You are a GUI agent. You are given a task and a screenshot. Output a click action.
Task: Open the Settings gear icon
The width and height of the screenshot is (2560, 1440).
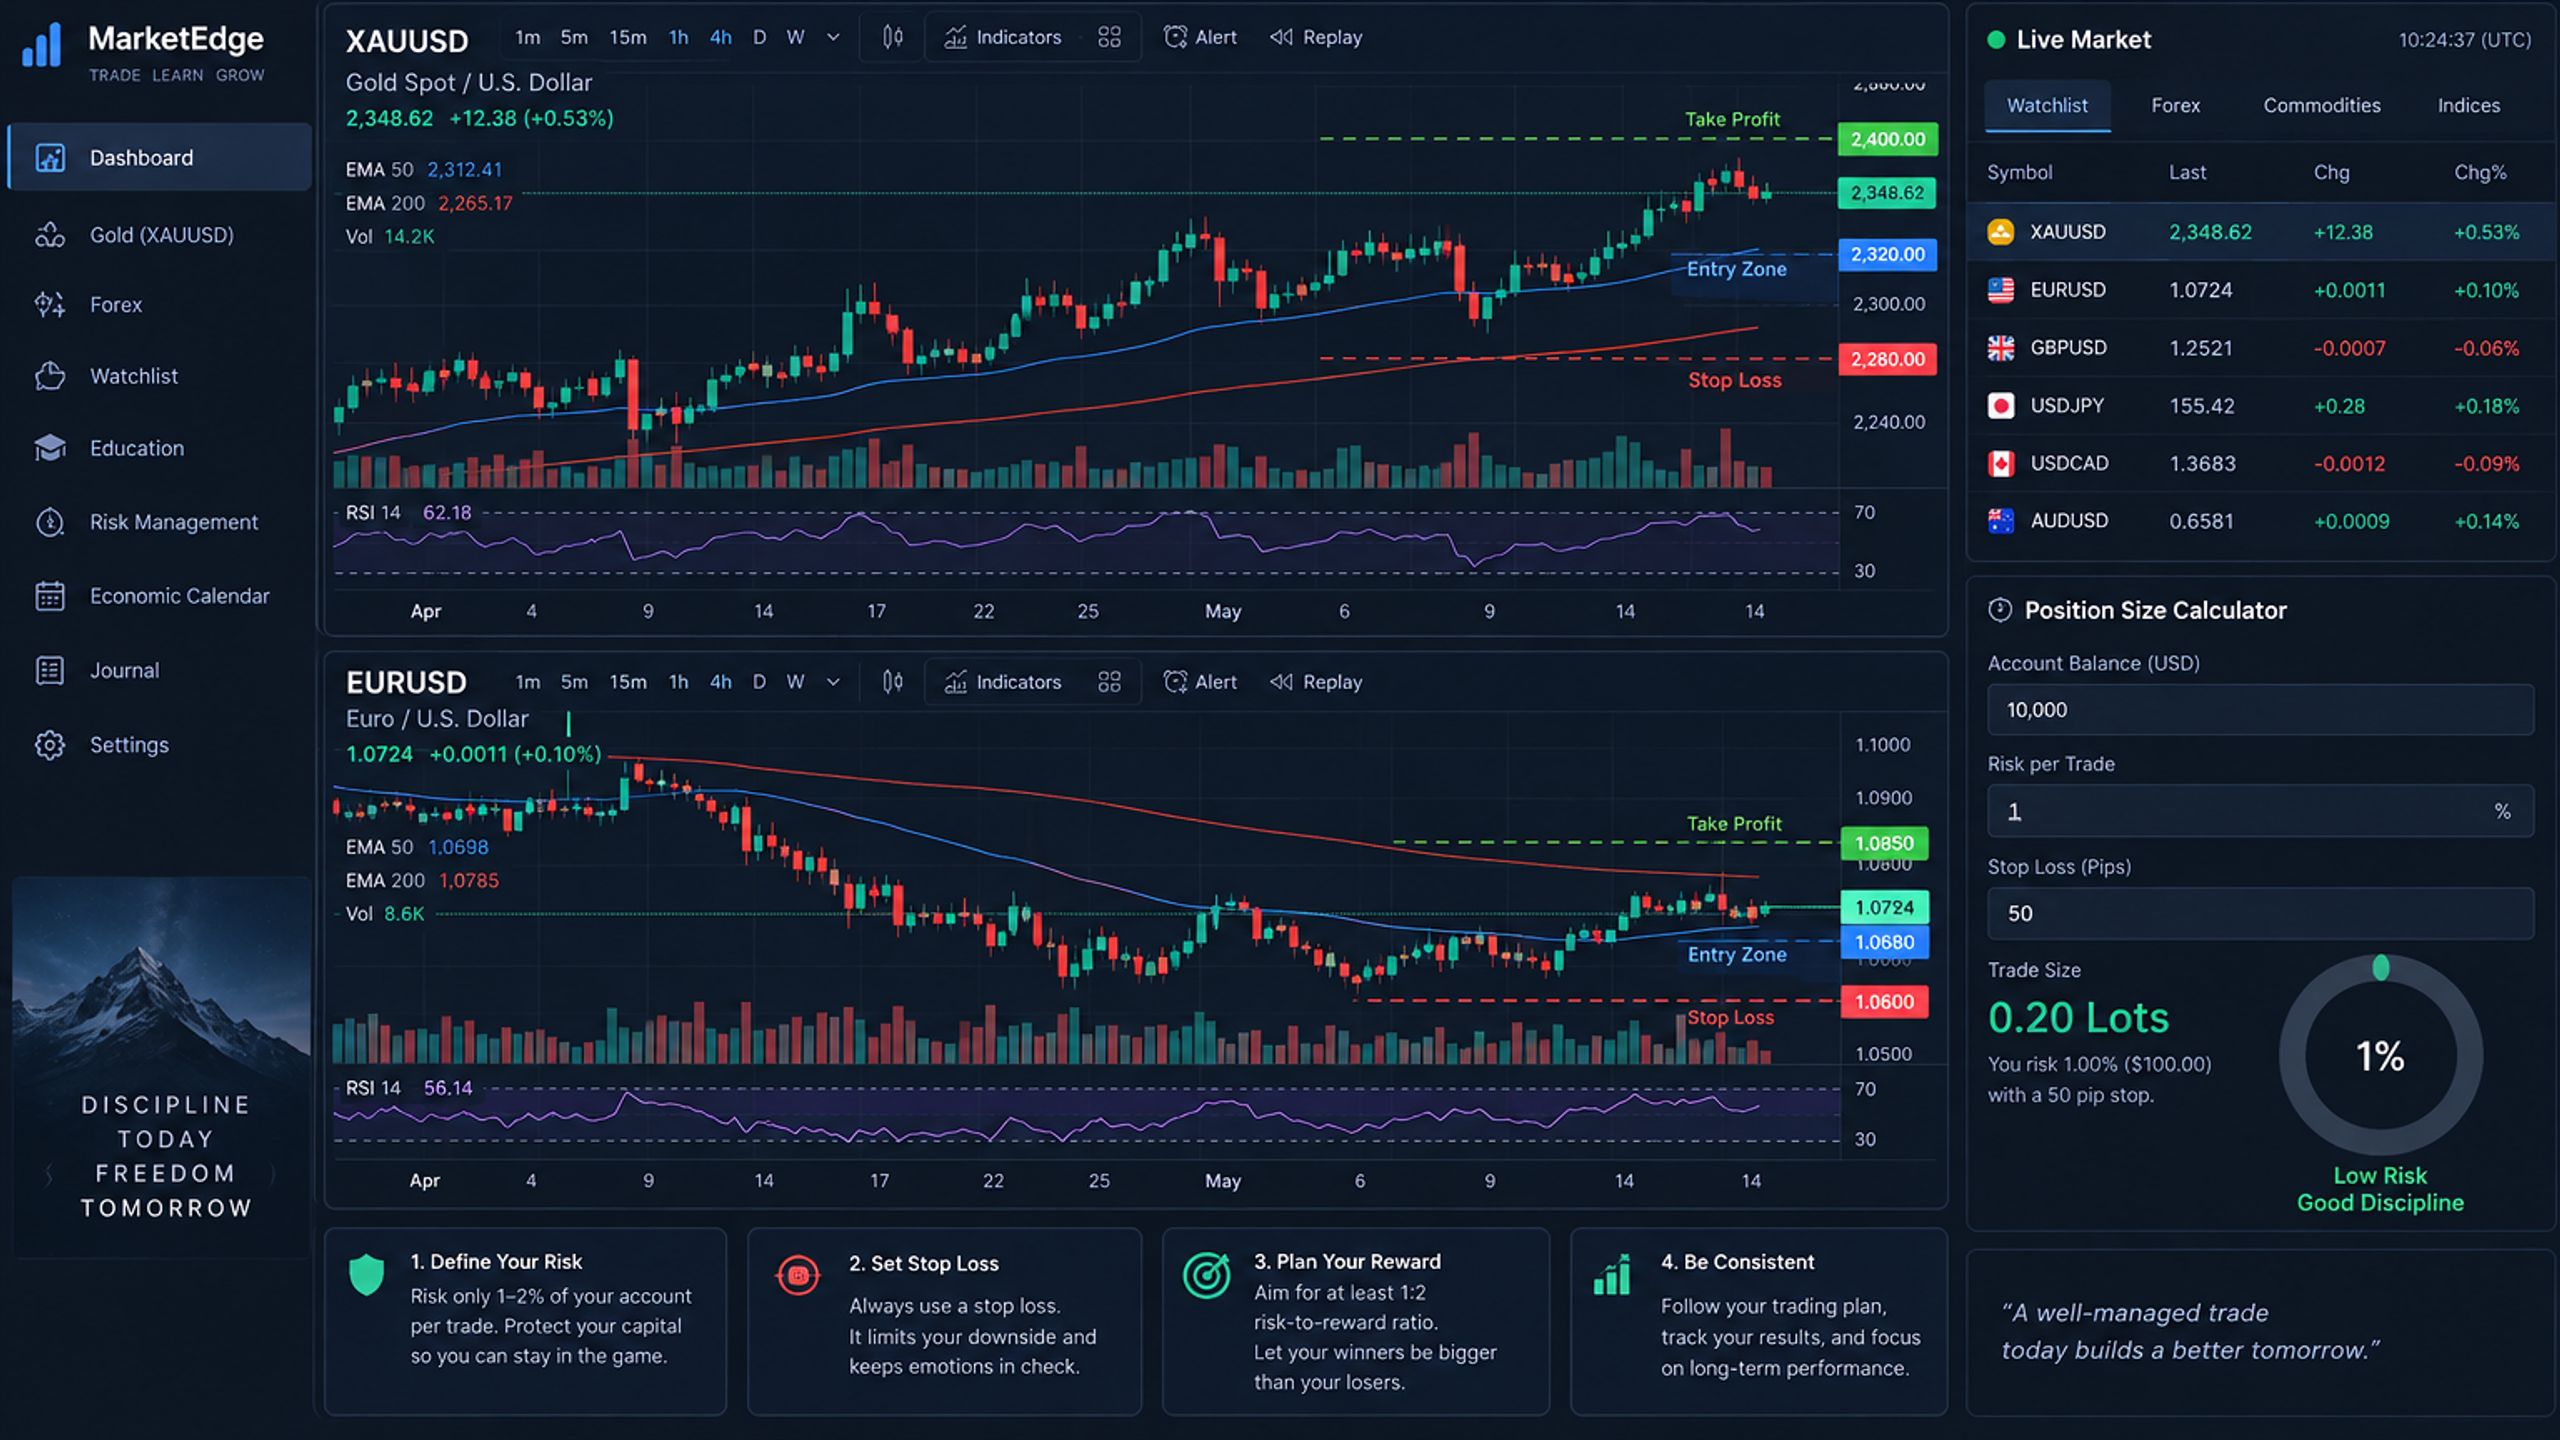point(50,745)
